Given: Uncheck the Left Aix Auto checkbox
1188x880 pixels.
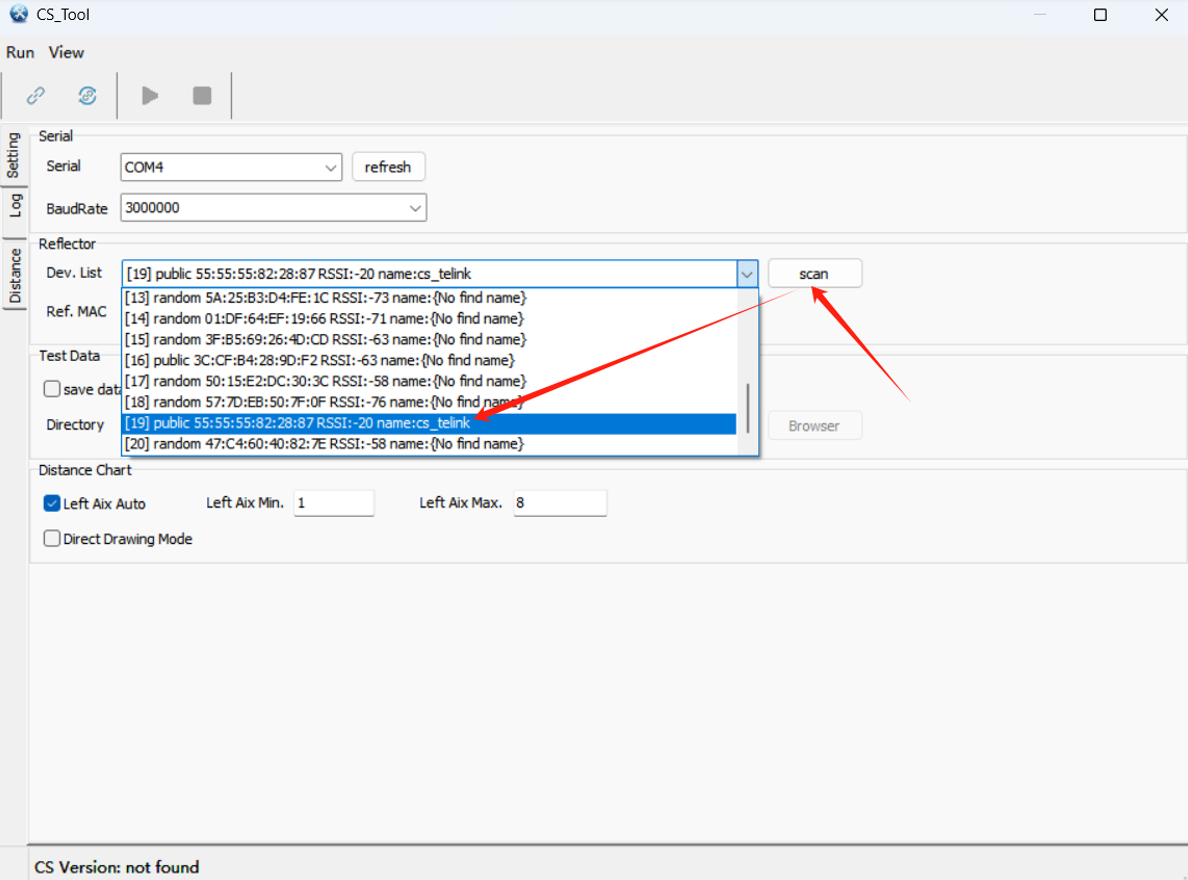Looking at the screenshot, I should coord(52,504).
